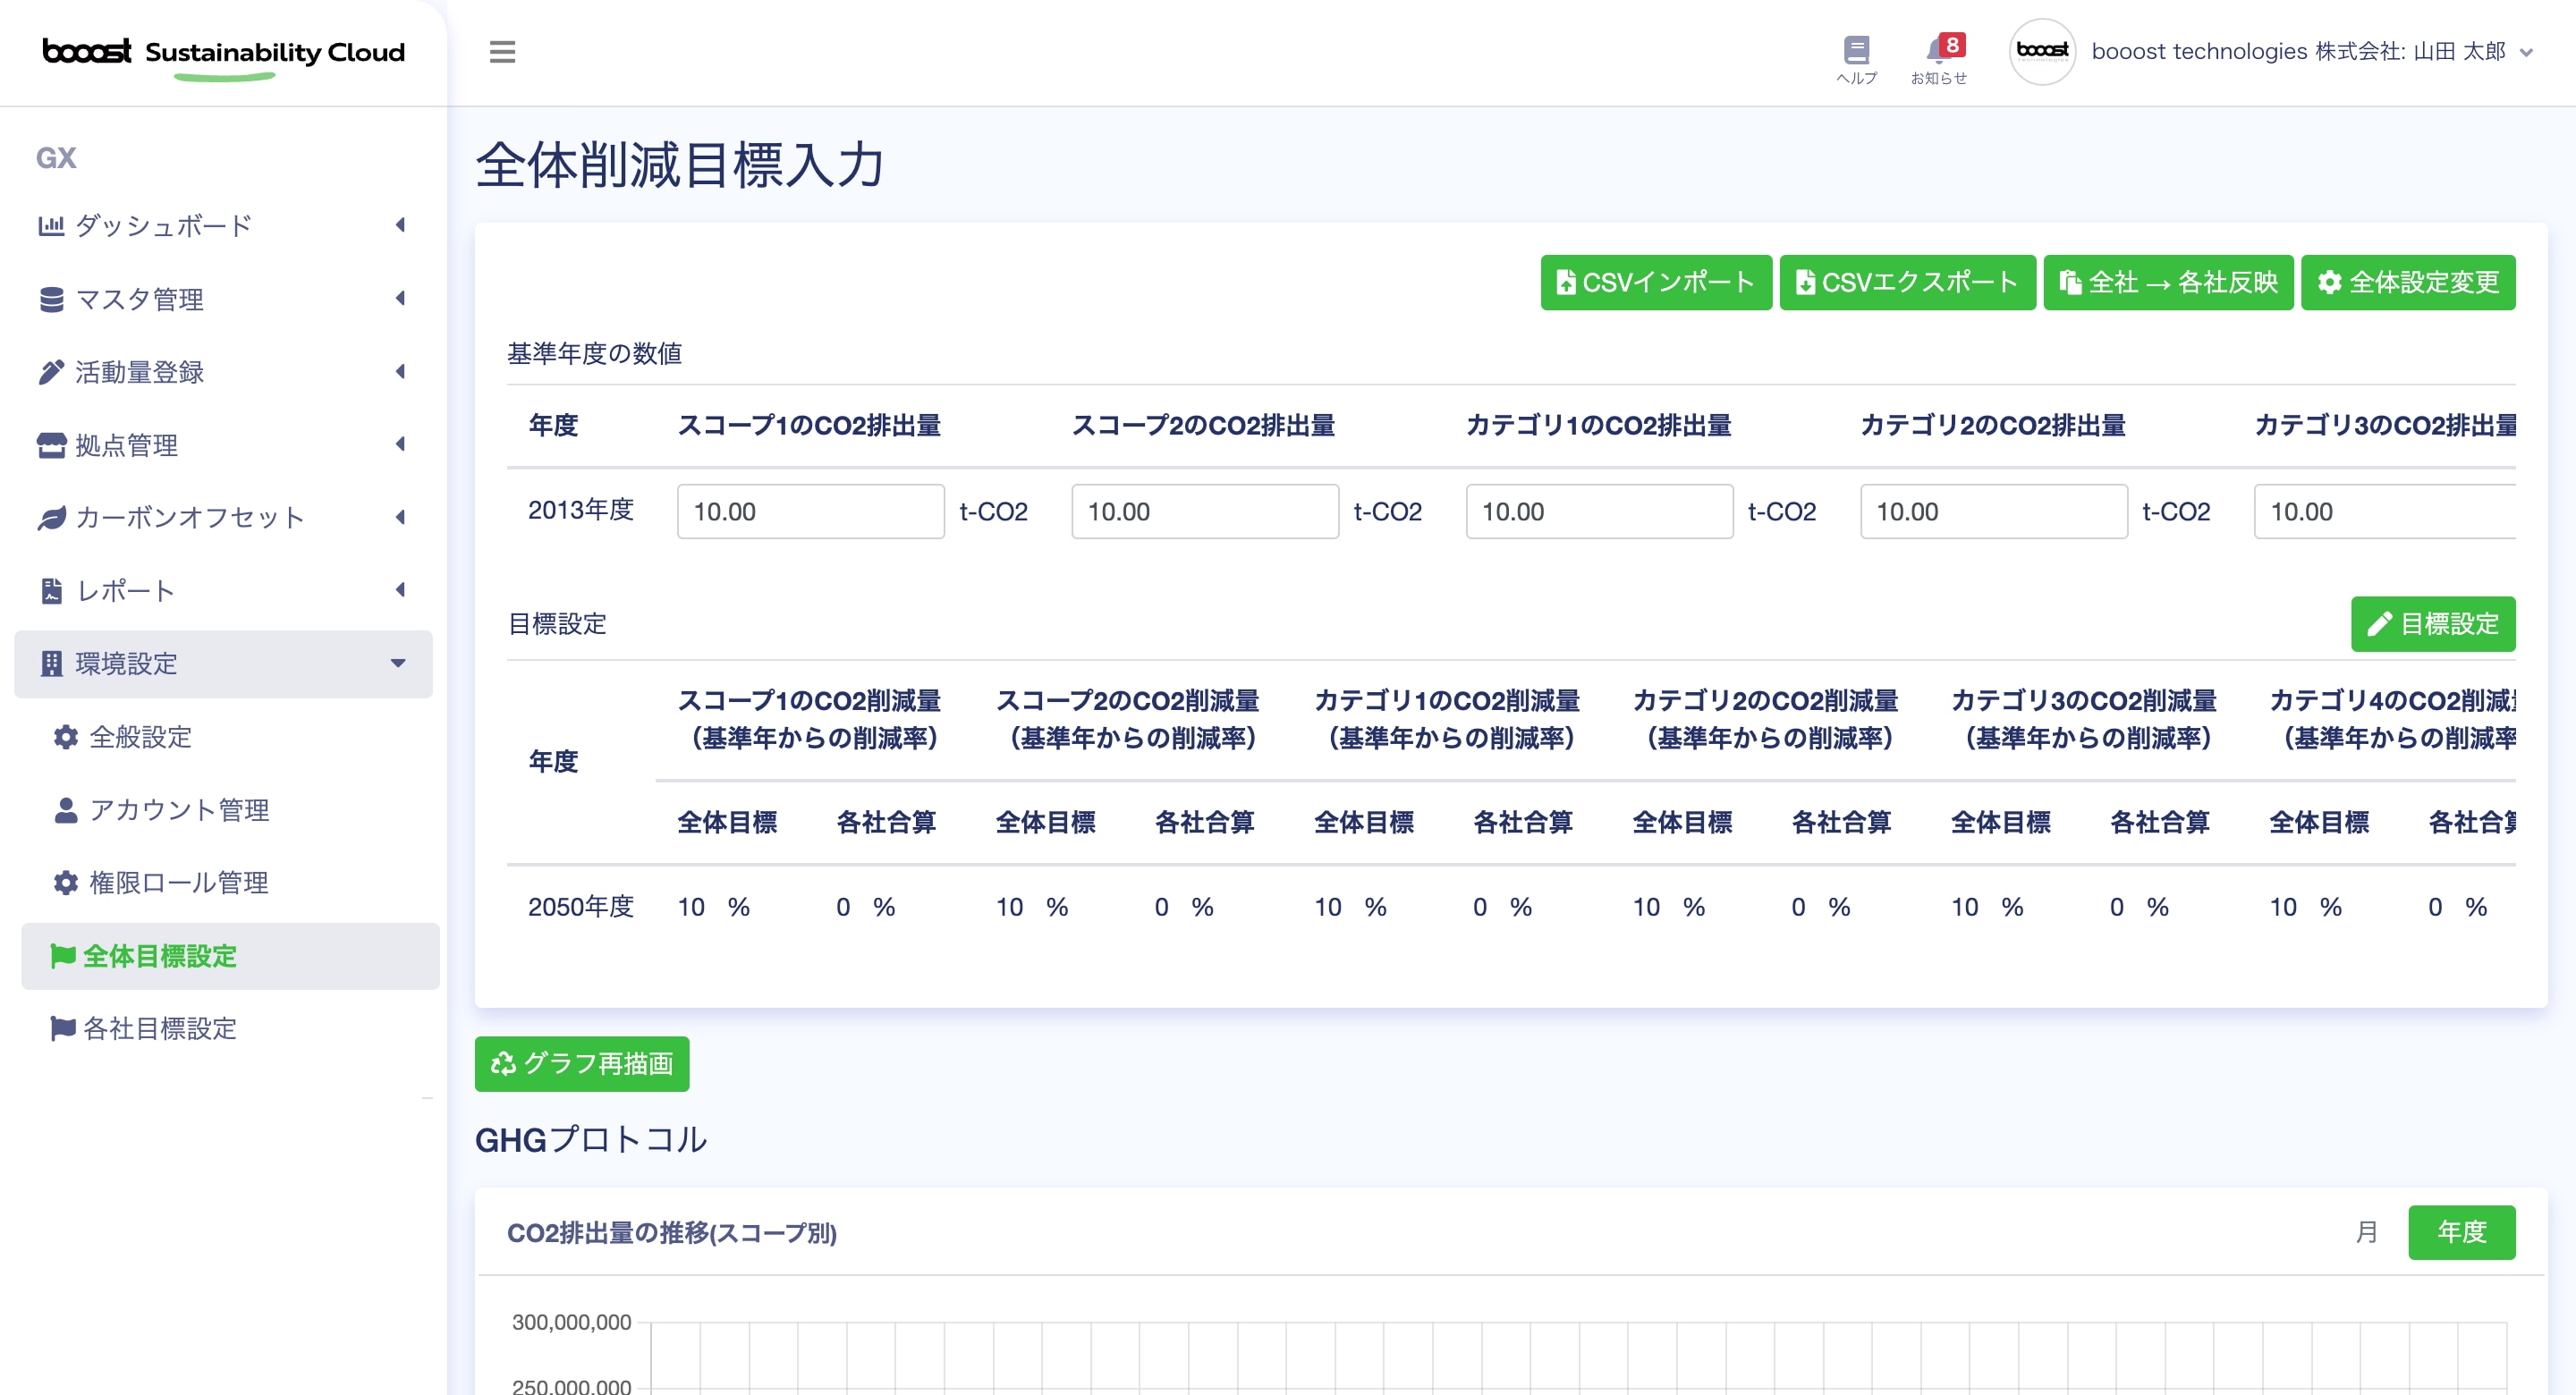This screenshot has width=2576, height=1395.
Task: Switch the chart to 年度 view
Action: (2461, 1232)
